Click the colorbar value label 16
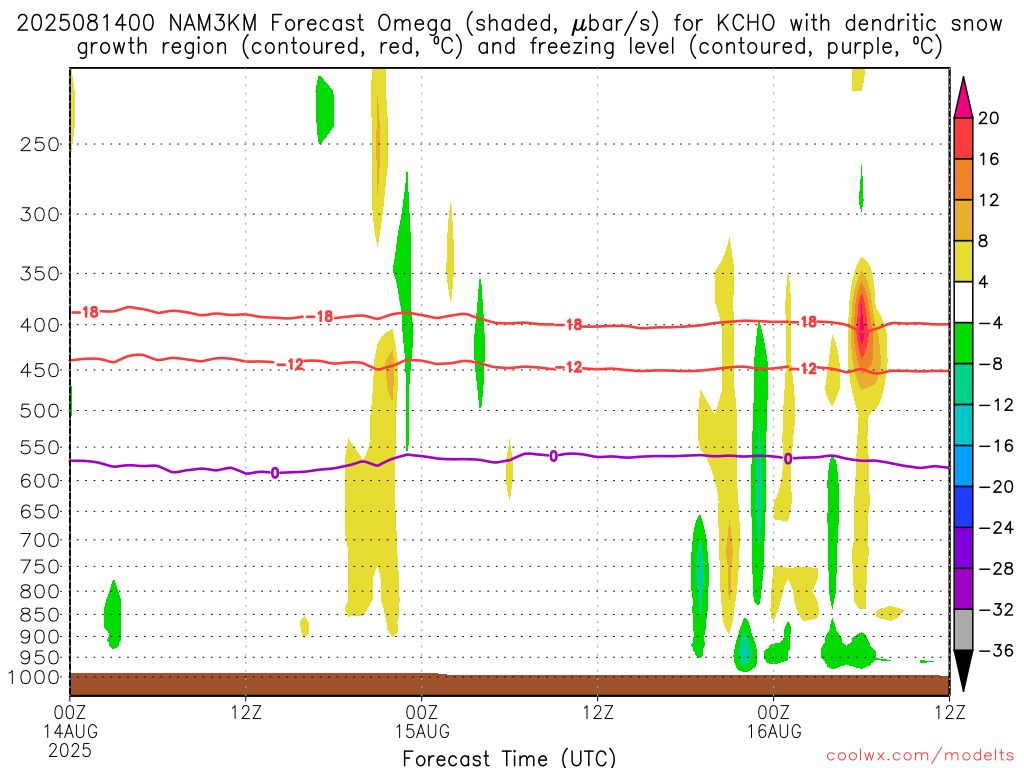 [x=989, y=159]
